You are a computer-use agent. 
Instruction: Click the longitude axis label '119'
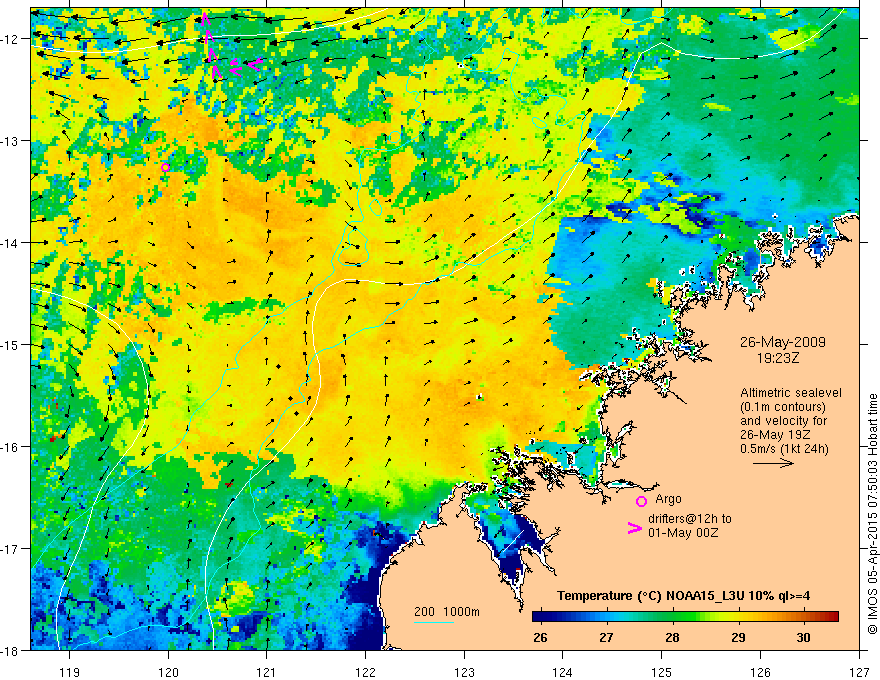70,672
